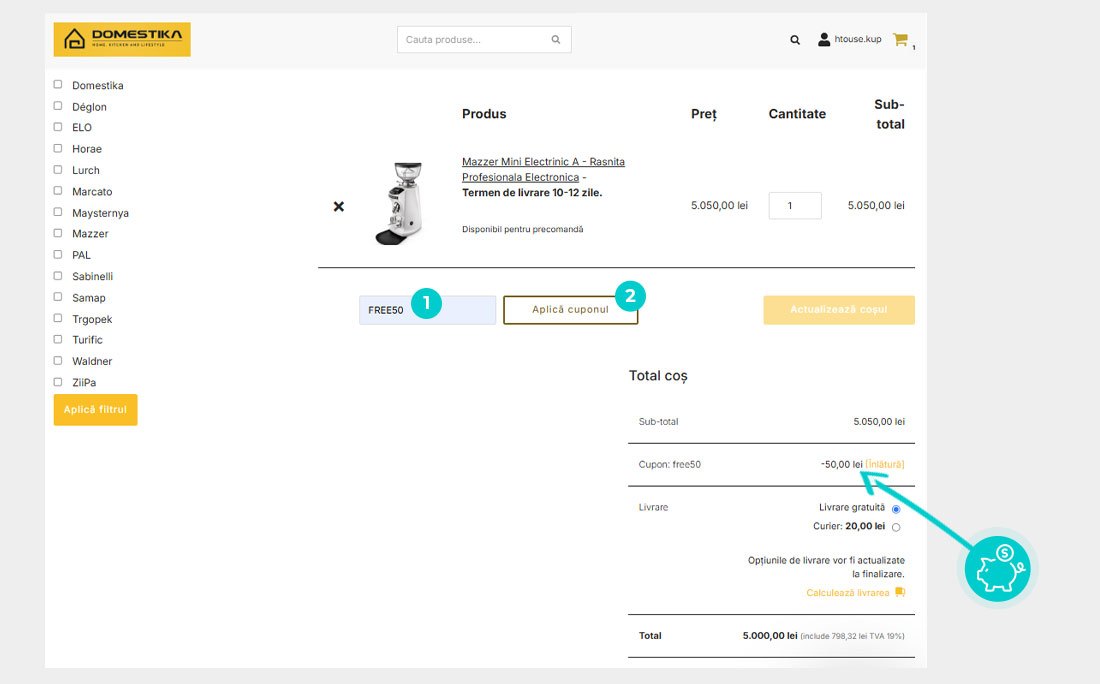
Task: Check the Horae brand filter
Action: pyautogui.click(x=58, y=148)
